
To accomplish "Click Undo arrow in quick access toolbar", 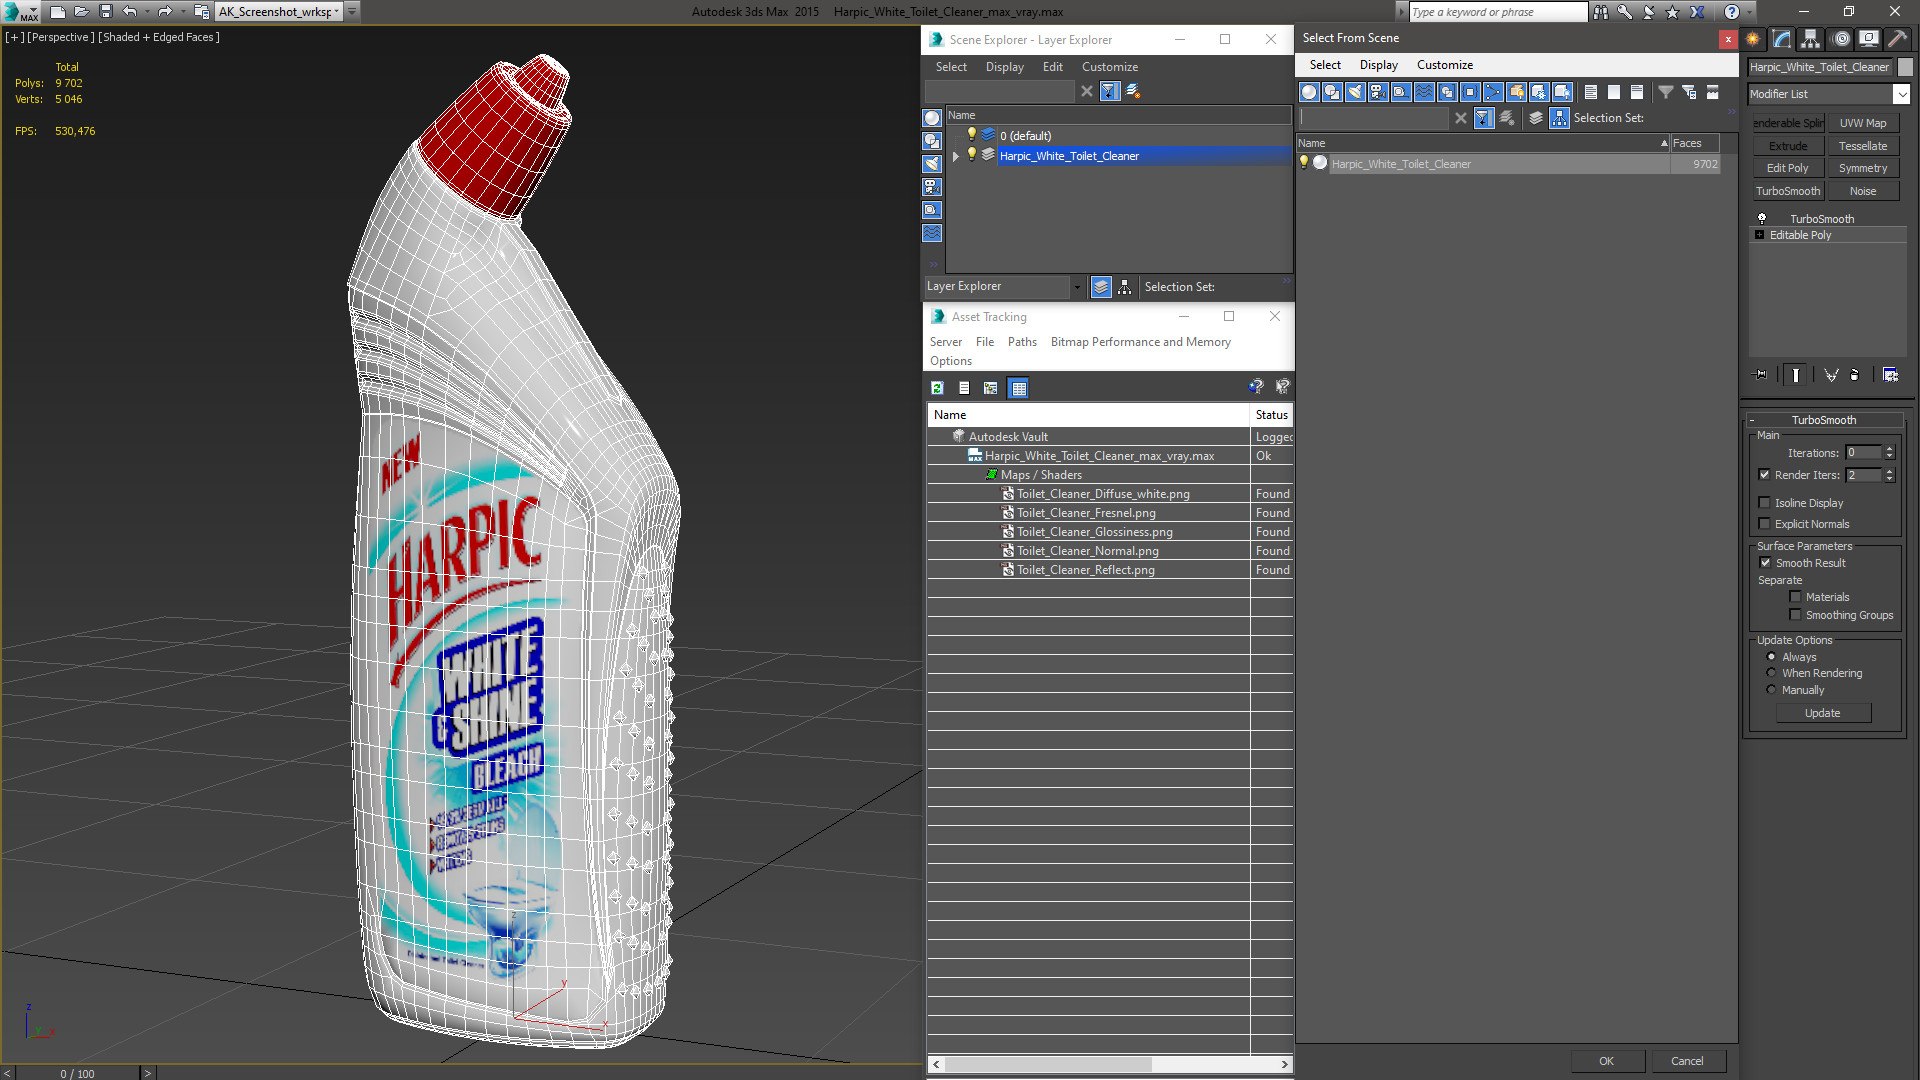I will (130, 12).
